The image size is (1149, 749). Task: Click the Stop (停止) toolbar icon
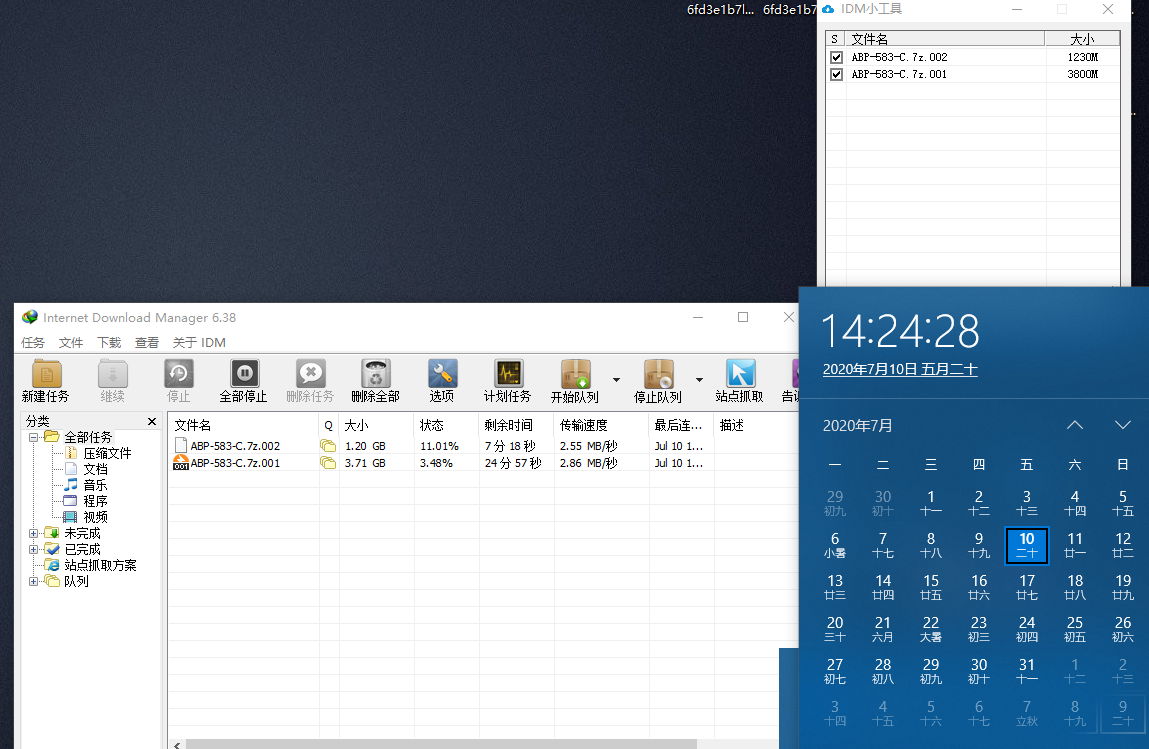[179, 373]
